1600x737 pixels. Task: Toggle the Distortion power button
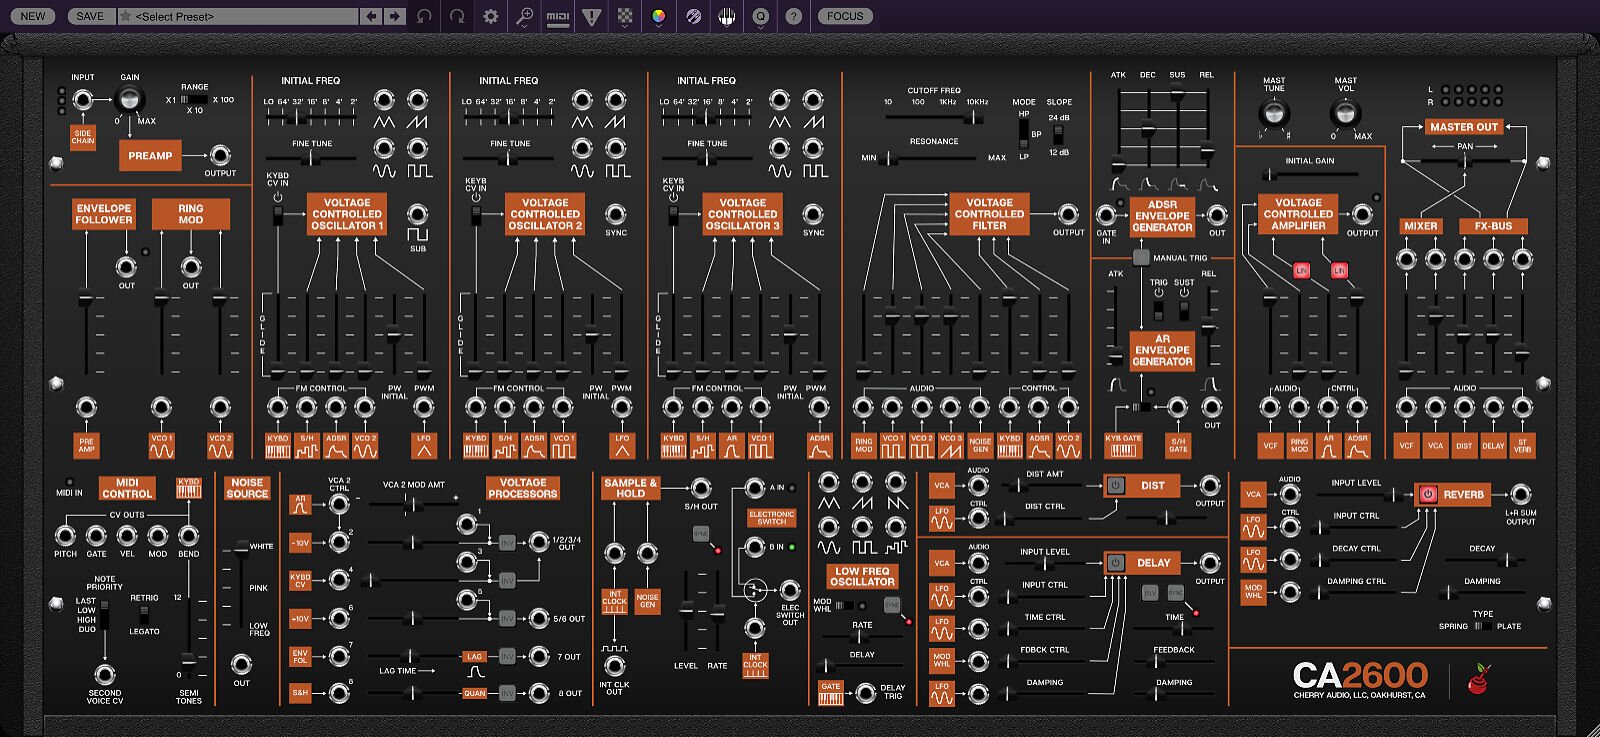coord(1116,486)
